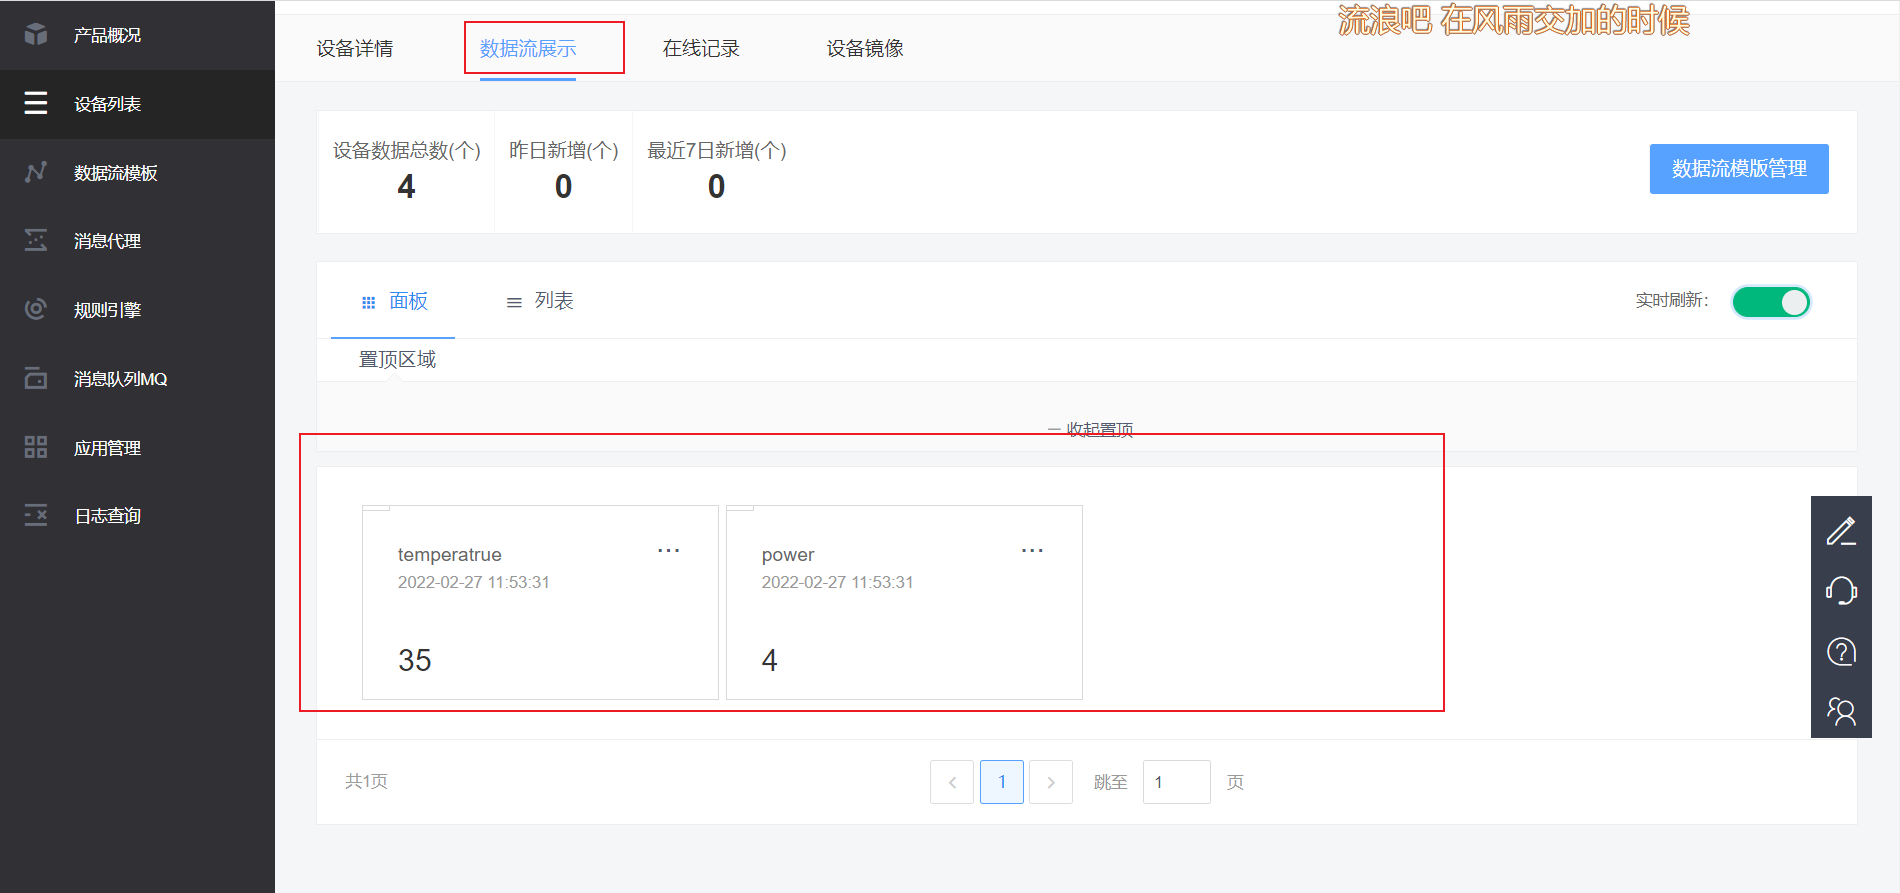
Task: Switch to the 在线记录 tab
Action: click(x=701, y=48)
